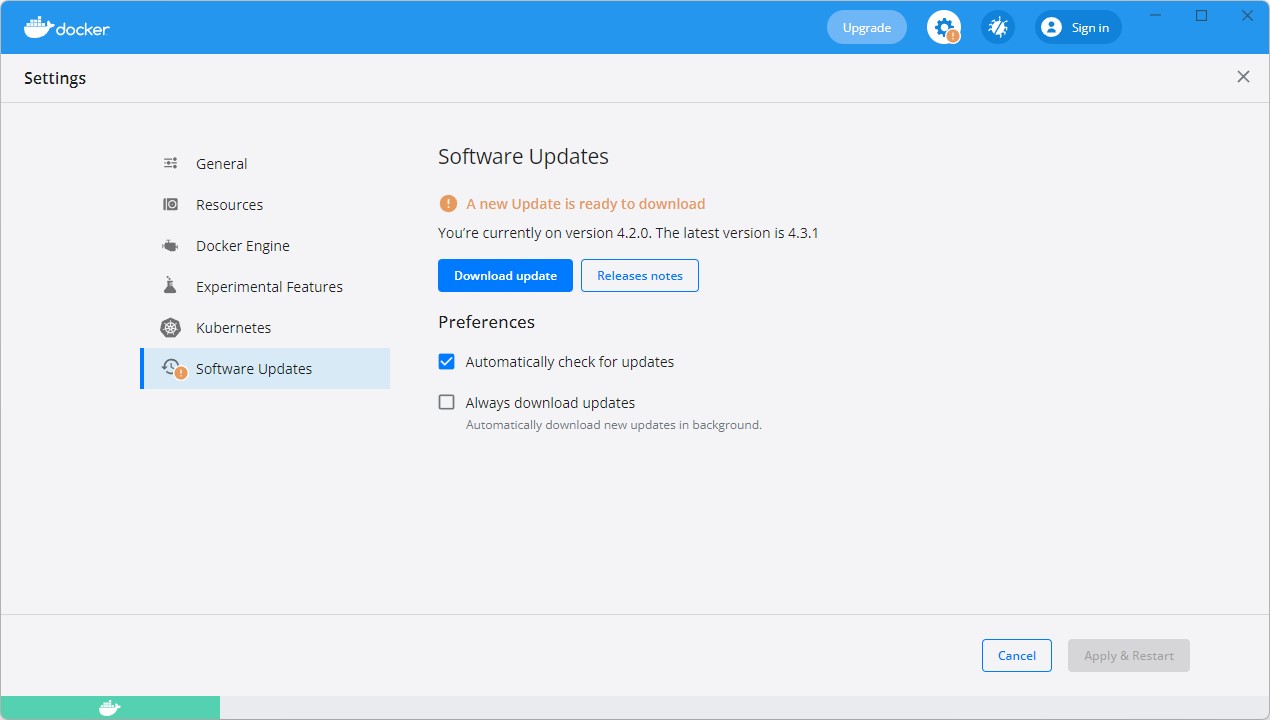Switch to the Kubernetes settings page

click(x=233, y=327)
